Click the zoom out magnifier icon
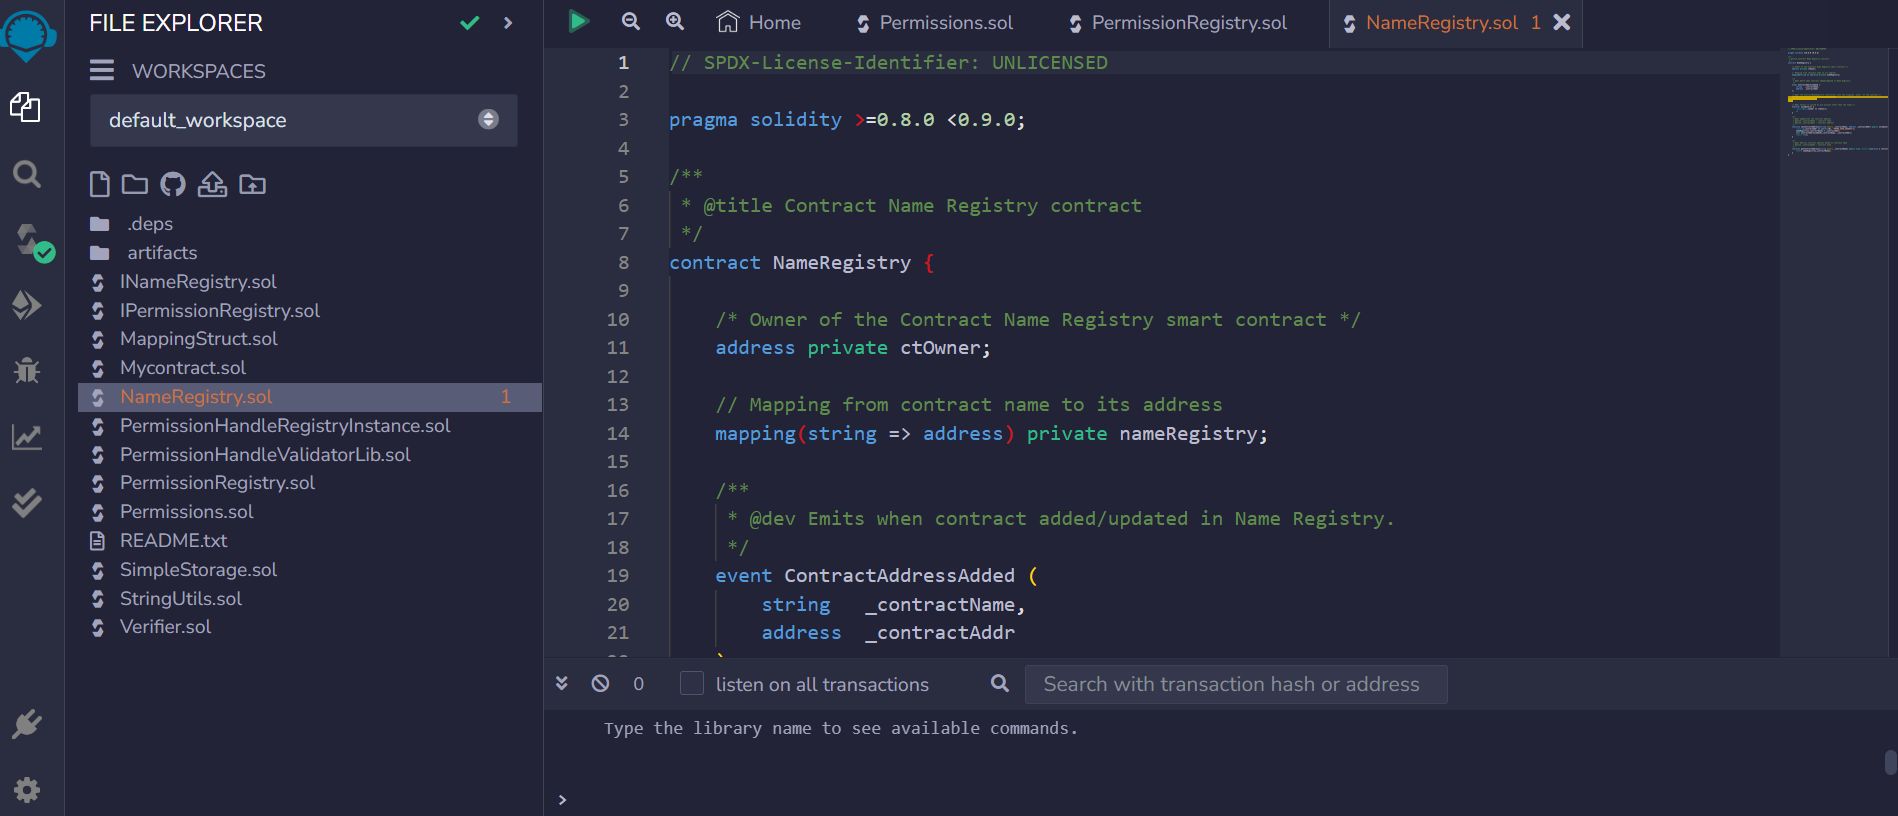Screen dimensions: 1898x816 click(630, 21)
